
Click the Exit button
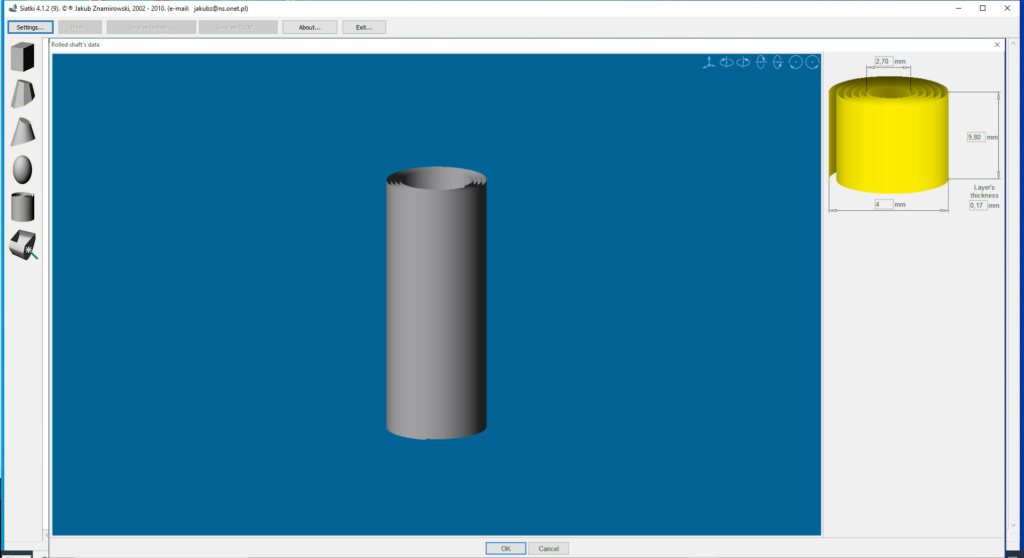tap(364, 27)
